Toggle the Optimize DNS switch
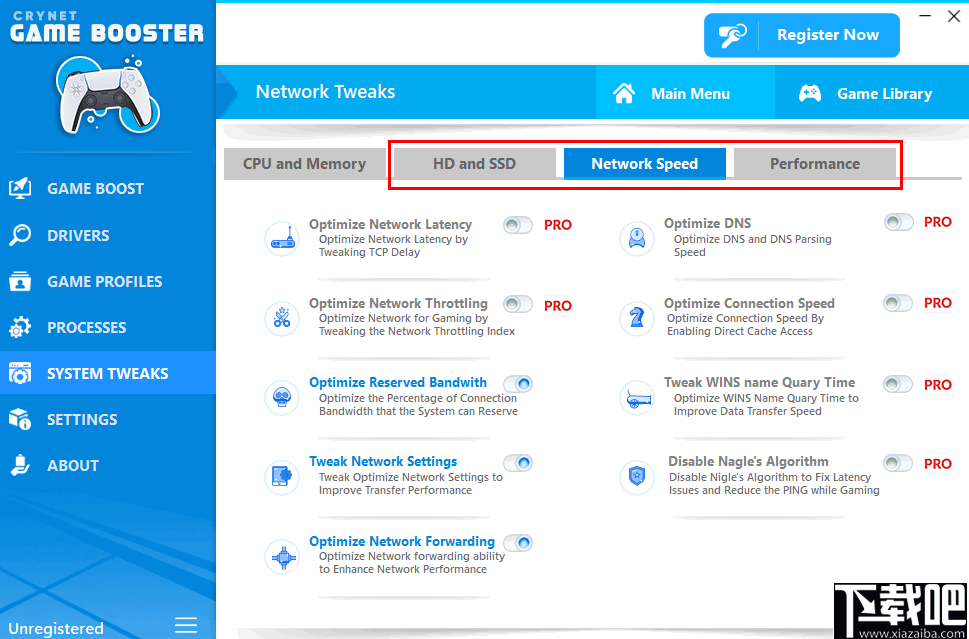Image resolution: width=969 pixels, height=639 pixels. pos(898,222)
